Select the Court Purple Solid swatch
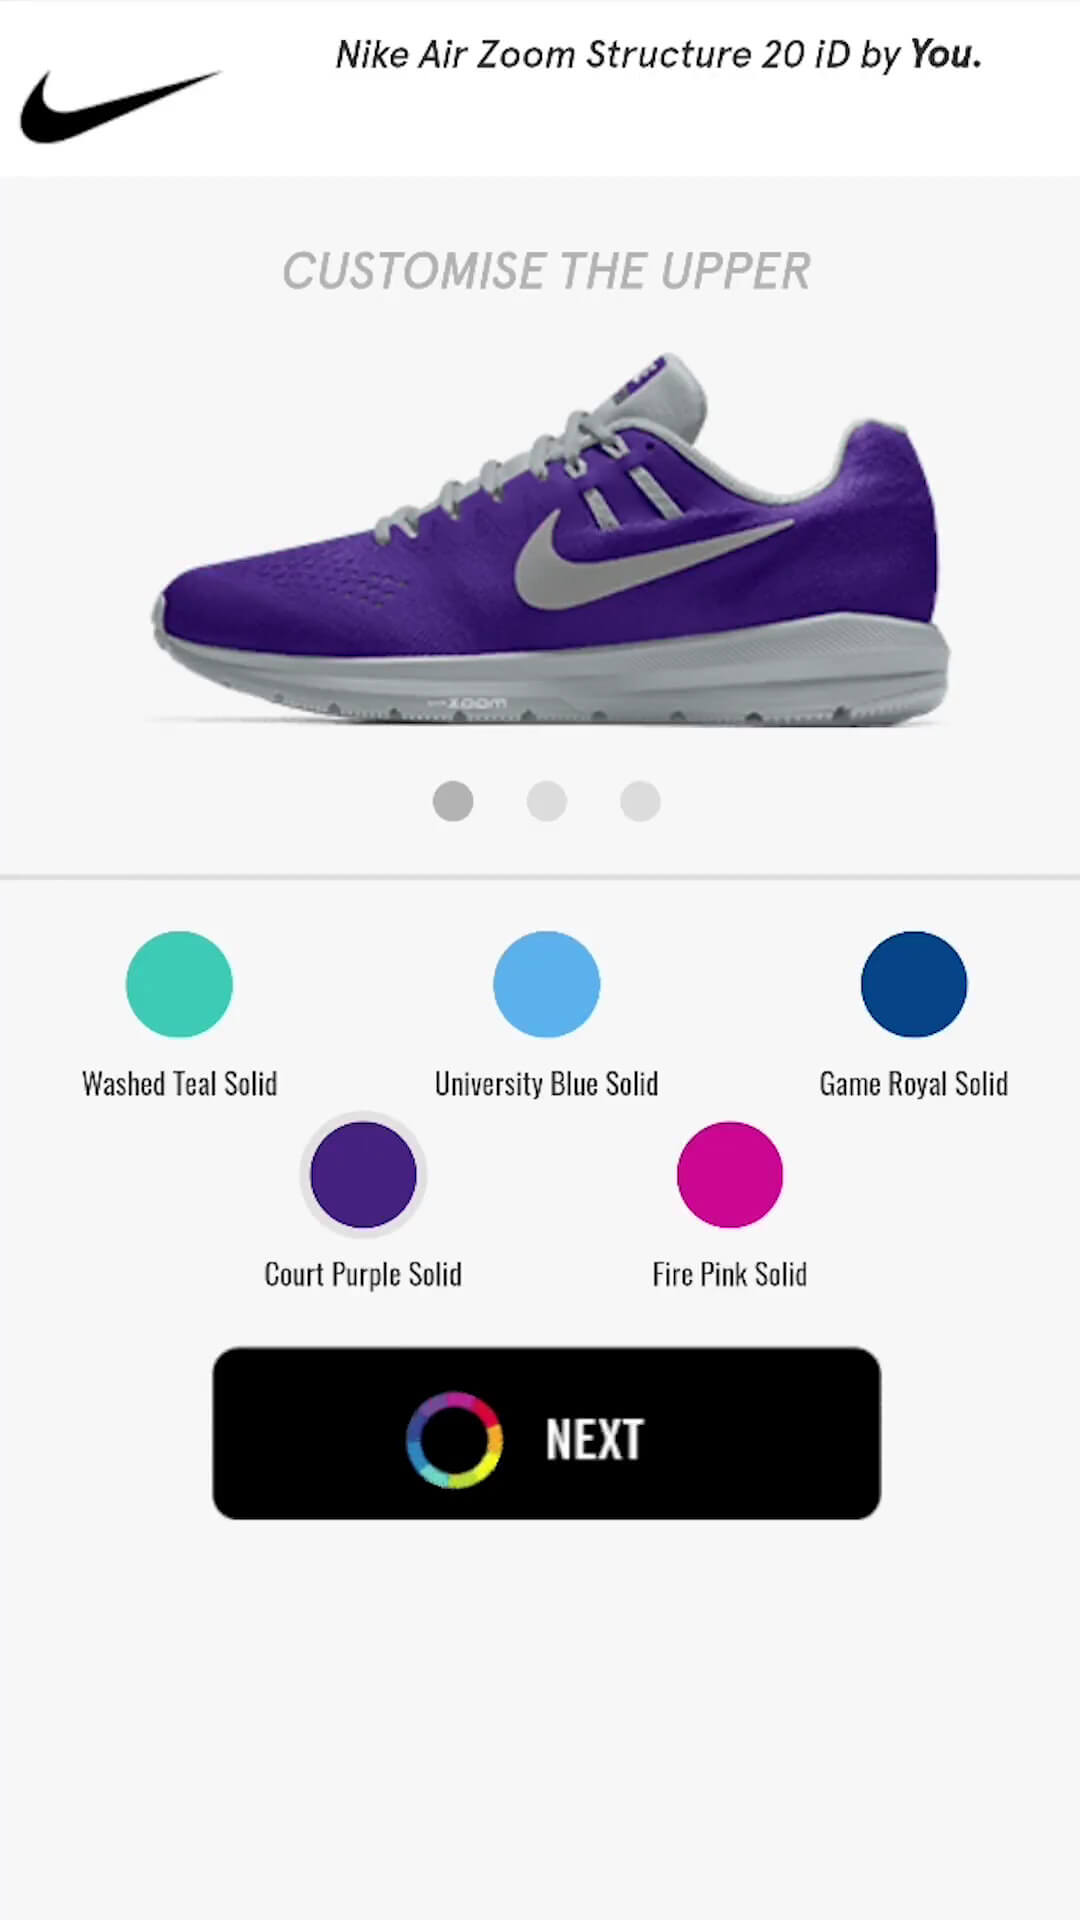The height and width of the screenshot is (1920, 1080). [363, 1174]
